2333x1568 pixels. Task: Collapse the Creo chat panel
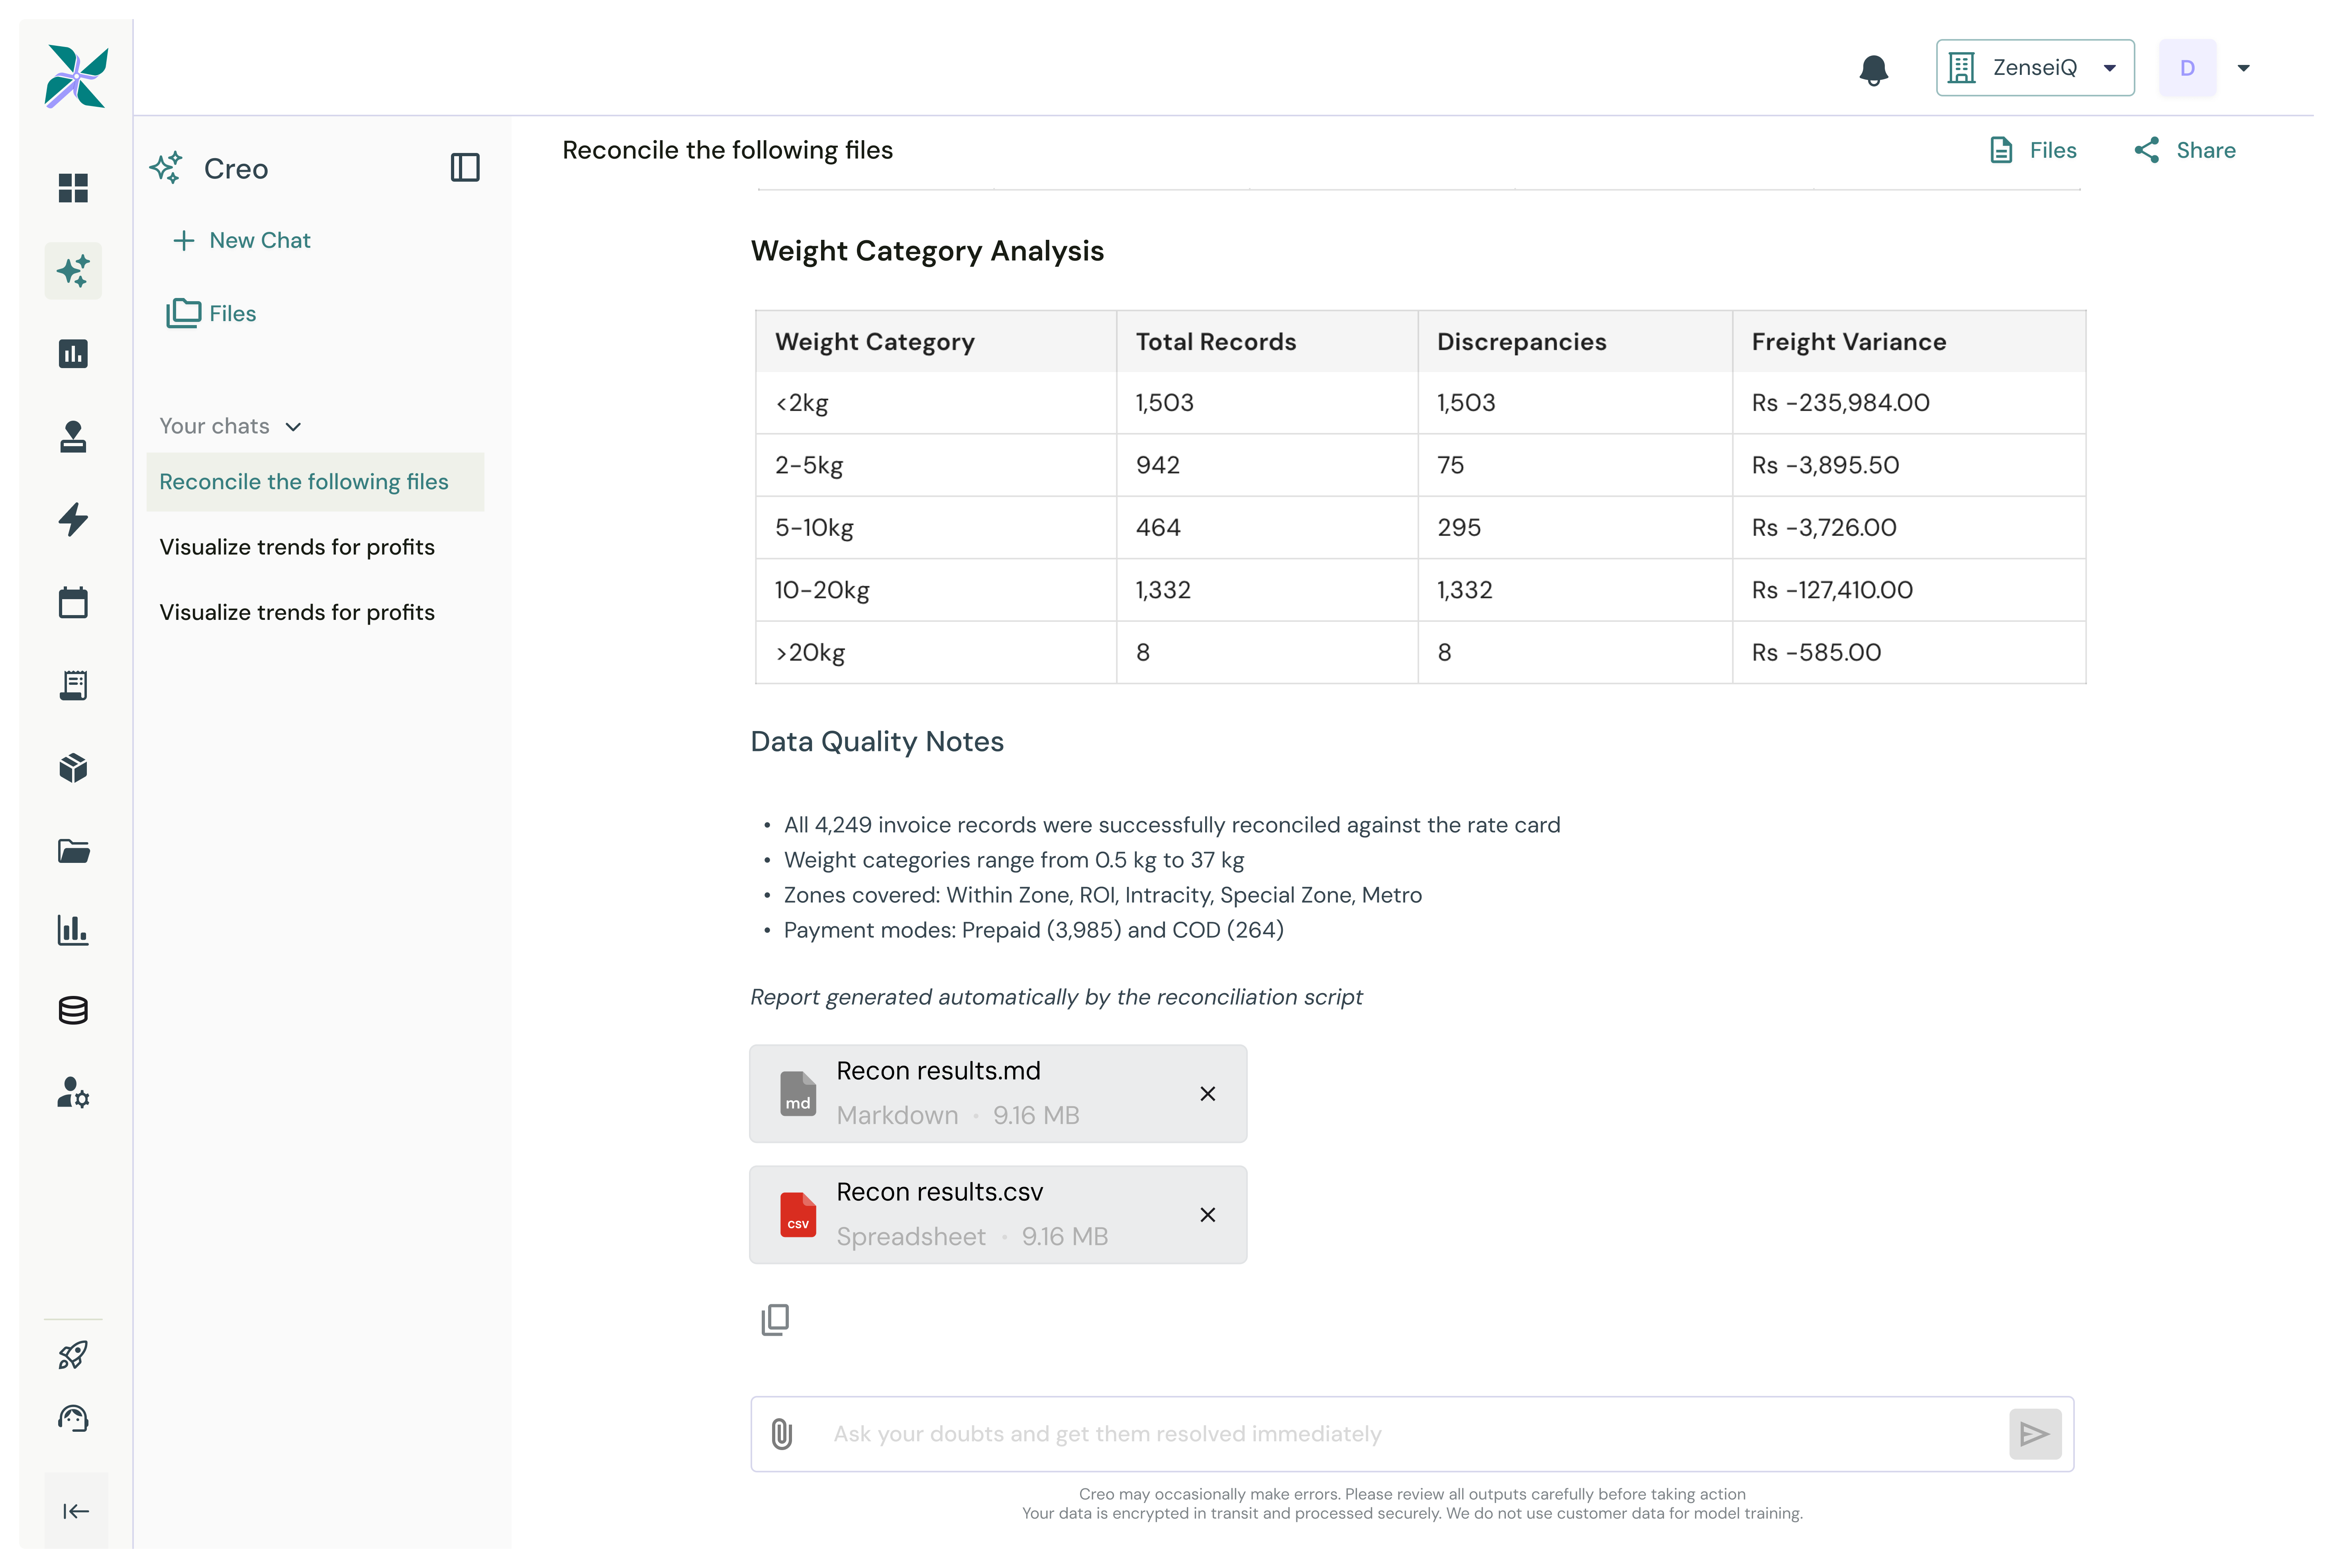[x=465, y=166]
